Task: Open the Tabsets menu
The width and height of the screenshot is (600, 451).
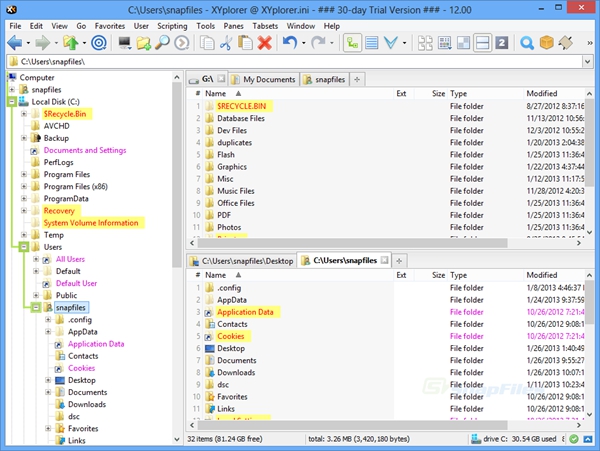Action: click(x=265, y=26)
